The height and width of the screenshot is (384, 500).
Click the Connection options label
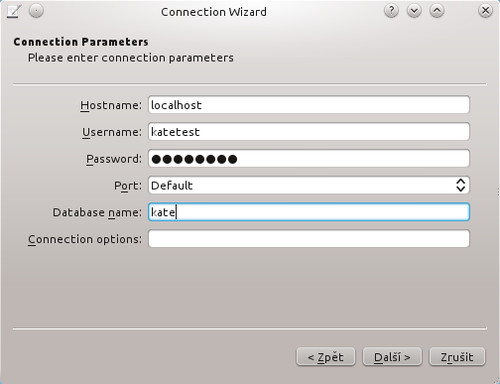pyautogui.click(x=85, y=239)
